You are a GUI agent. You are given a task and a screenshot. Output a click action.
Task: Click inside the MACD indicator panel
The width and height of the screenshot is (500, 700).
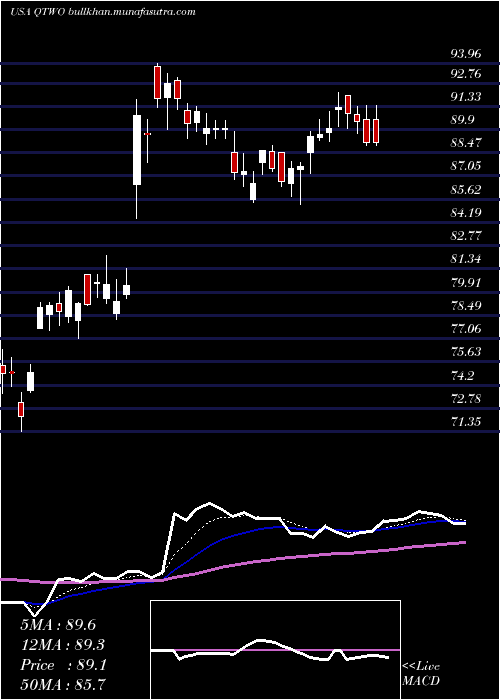(x=275, y=650)
